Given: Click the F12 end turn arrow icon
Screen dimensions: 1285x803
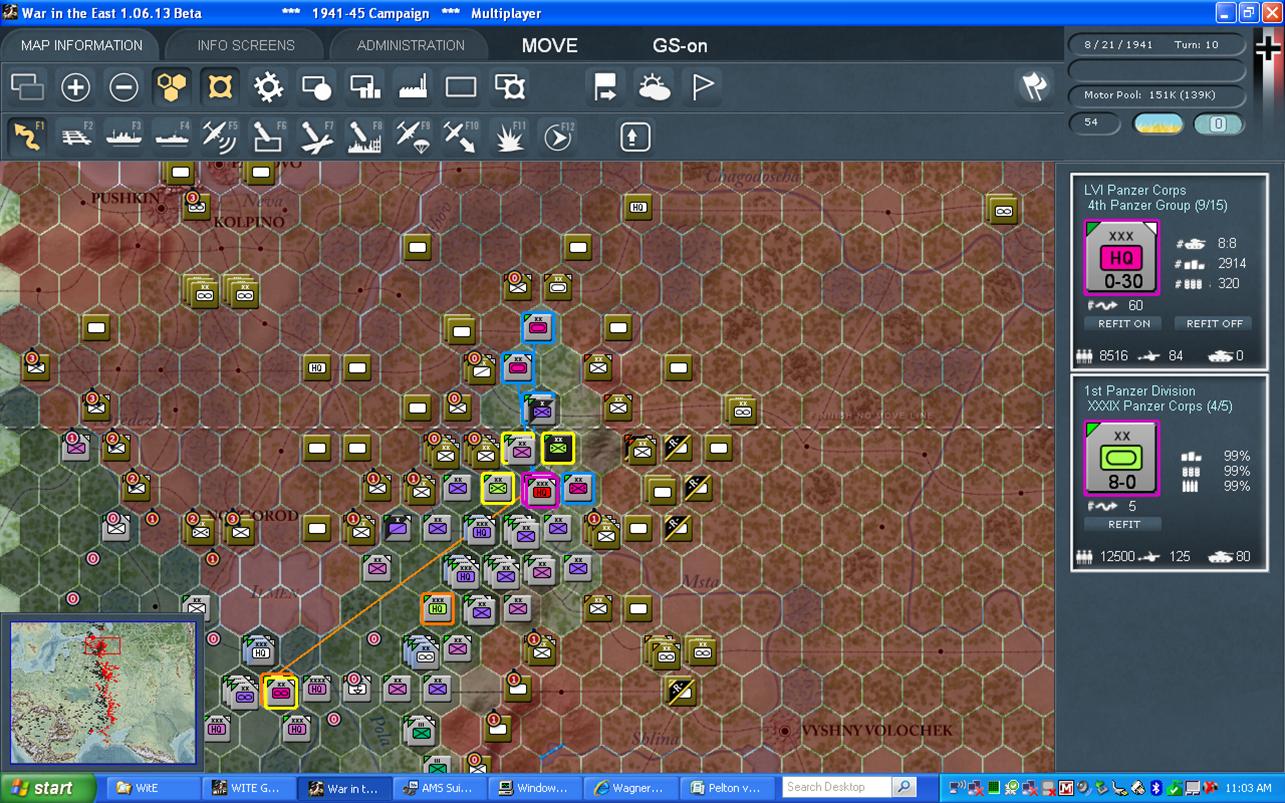Looking at the screenshot, I should coord(558,136).
